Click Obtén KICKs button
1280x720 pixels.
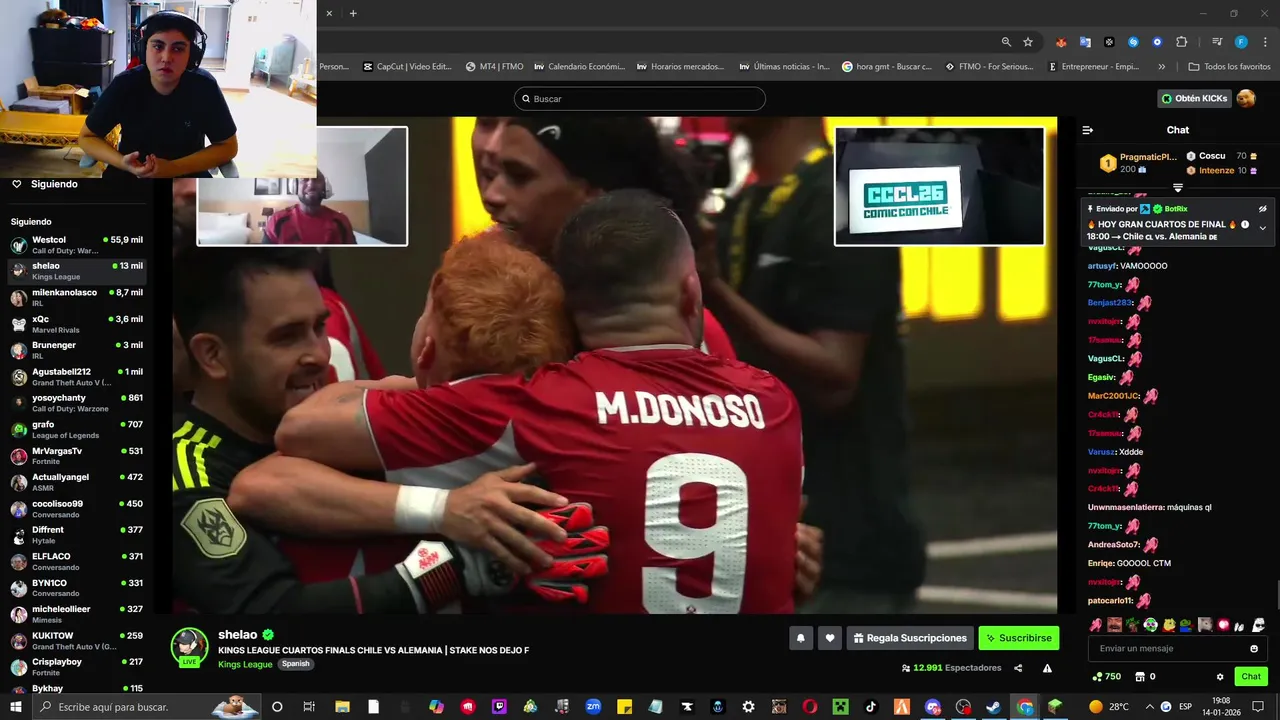[1194, 99]
